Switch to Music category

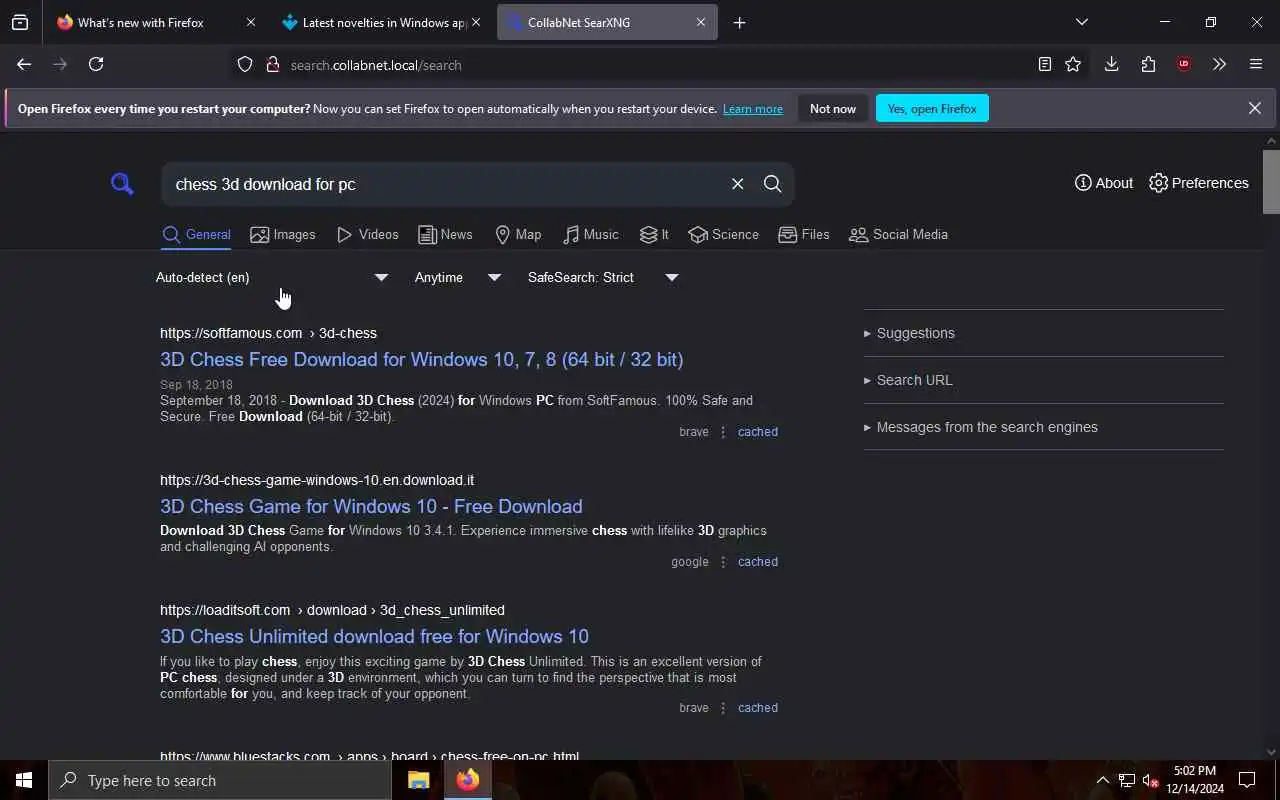(x=590, y=235)
